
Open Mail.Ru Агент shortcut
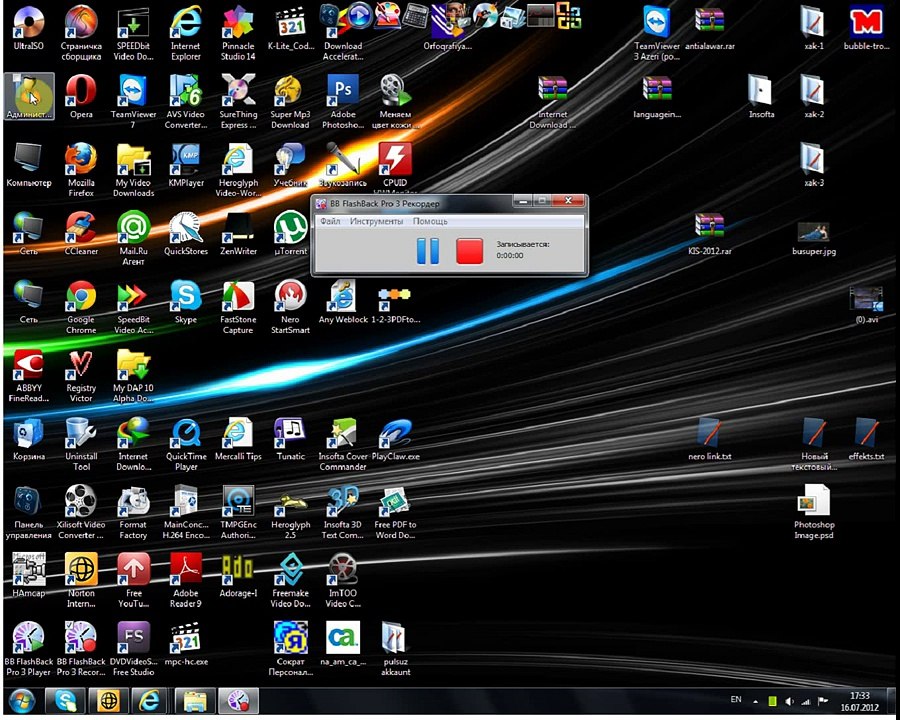coord(133,238)
